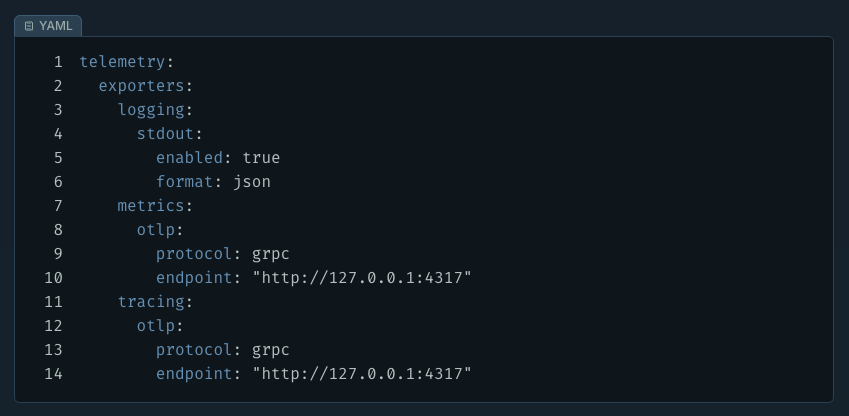The width and height of the screenshot is (849, 416).
Task: Click line number 1 in the gutter
Action: coord(58,62)
